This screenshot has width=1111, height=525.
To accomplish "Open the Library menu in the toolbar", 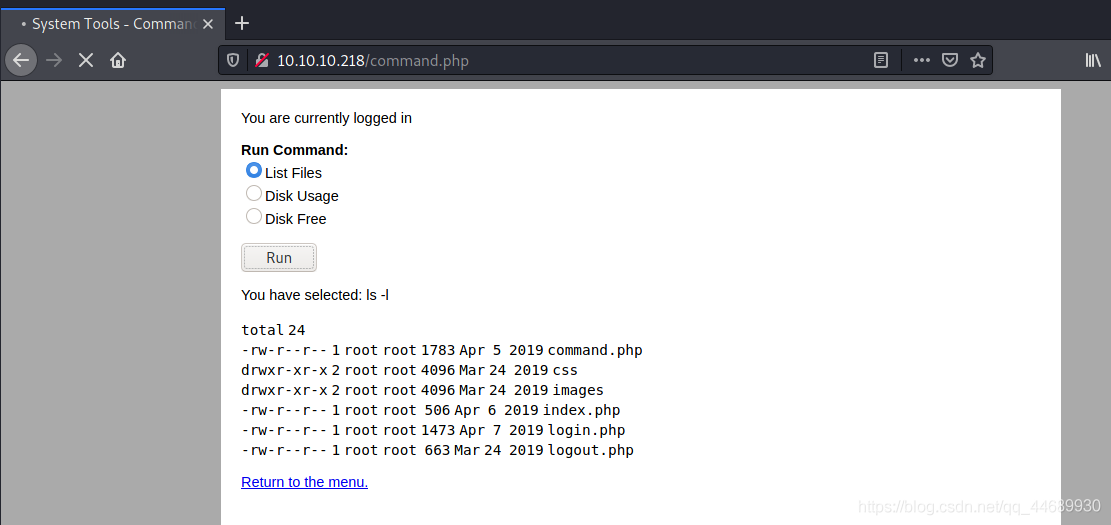I will 1093,60.
